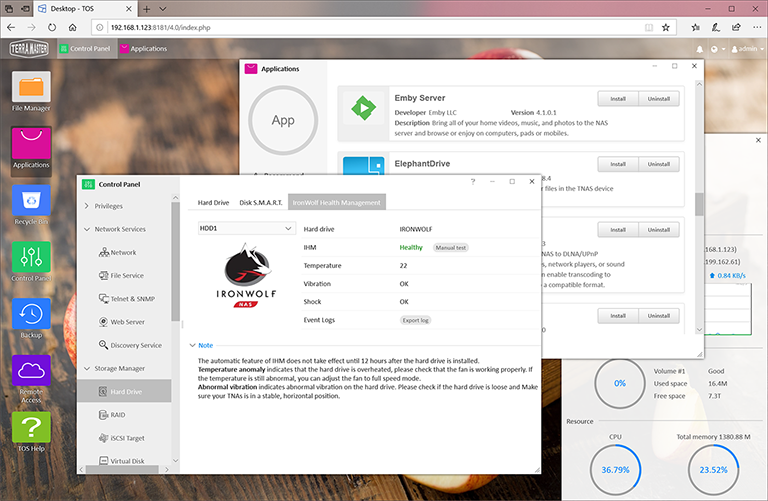Screen dimensions: 768x501
Task: Select RAID in sidebar
Action: pyautogui.click(x=112, y=415)
